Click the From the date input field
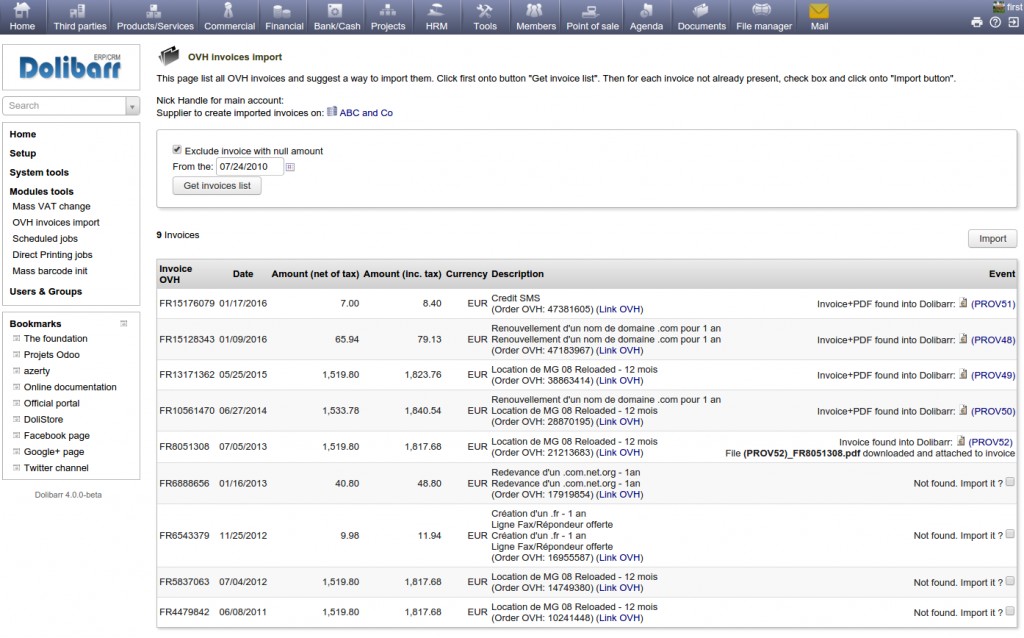This screenshot has width=1024, height=638. pos(249,167)
